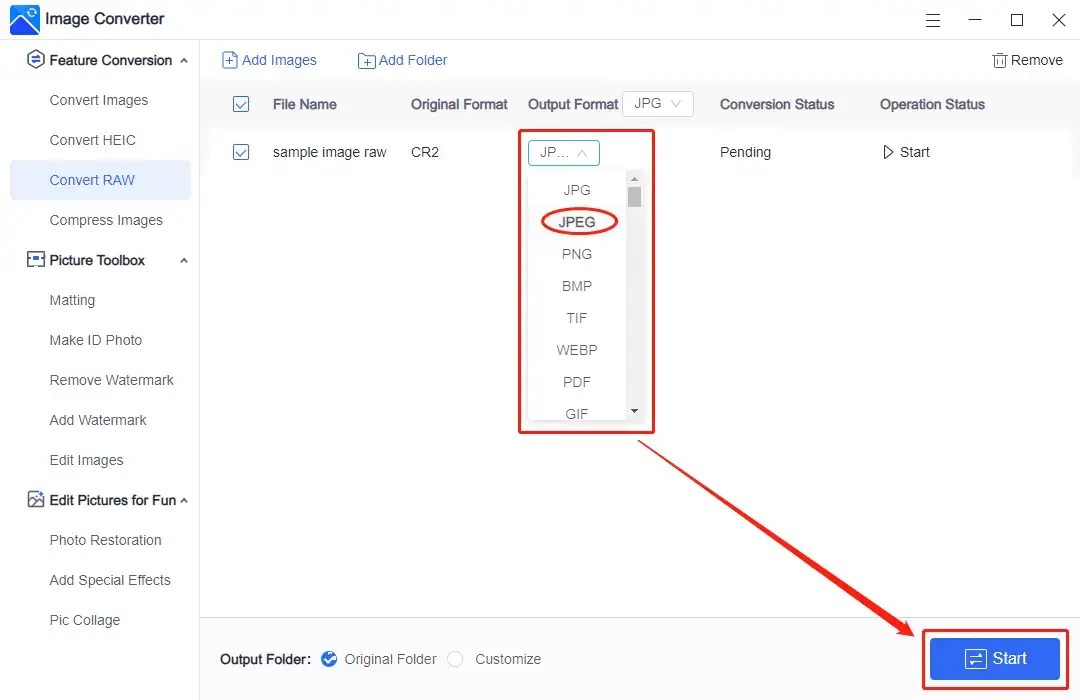Choose JPEG from the format list
The image size is (1080, 700).
pyautogui.click(x=577, y=221)
